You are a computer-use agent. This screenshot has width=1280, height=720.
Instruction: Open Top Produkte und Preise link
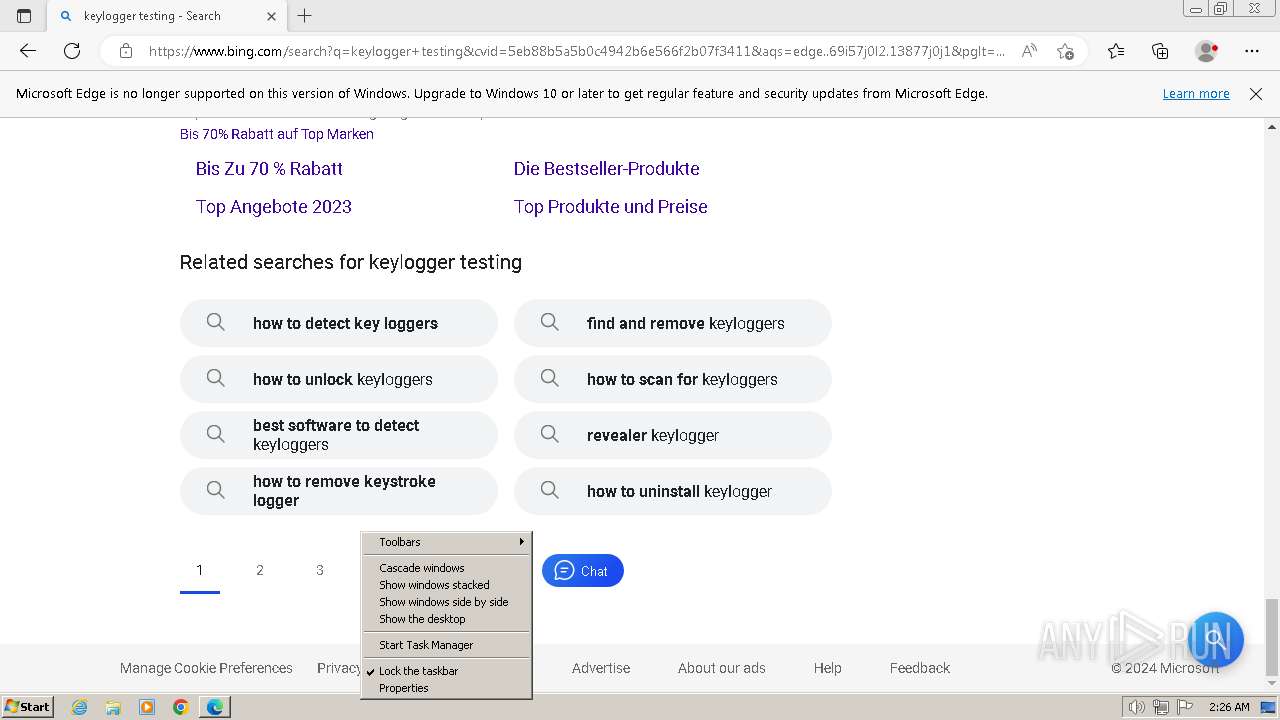click(611, 207)
